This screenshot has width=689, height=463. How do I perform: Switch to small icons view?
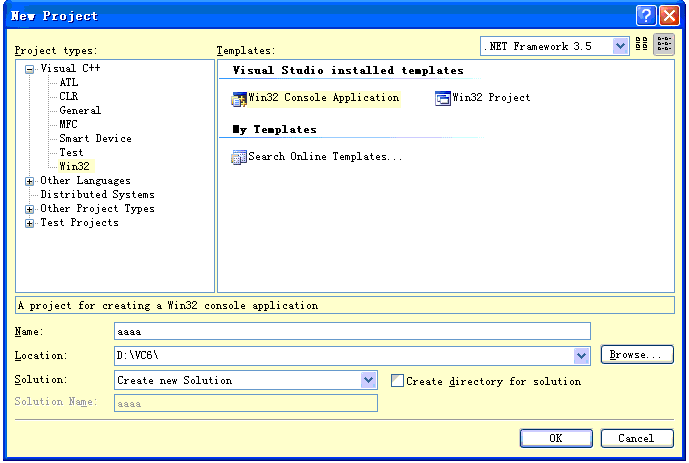click(x=664, y=45)
